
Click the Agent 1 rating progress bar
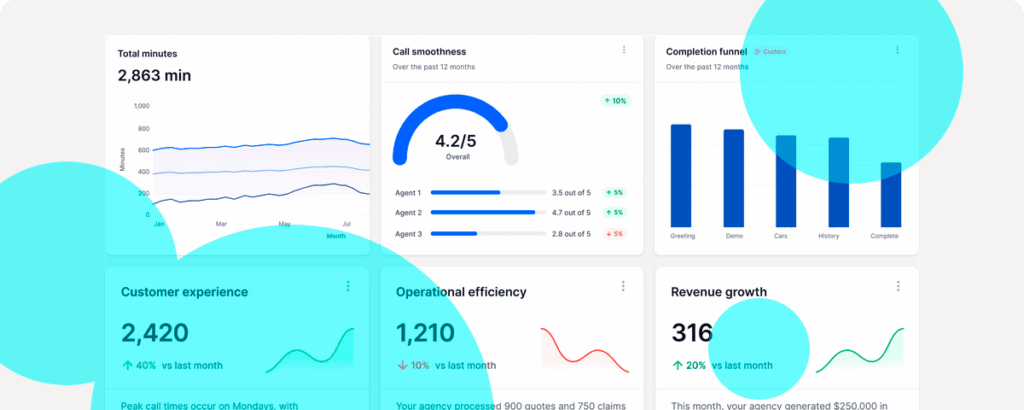point(483,192)
